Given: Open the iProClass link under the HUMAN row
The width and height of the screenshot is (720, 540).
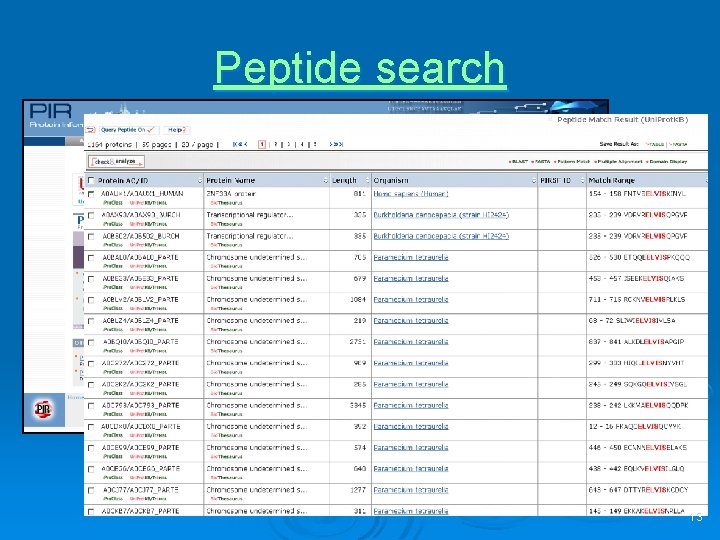Looking at the screenshot, I should (x=112, y=202).
